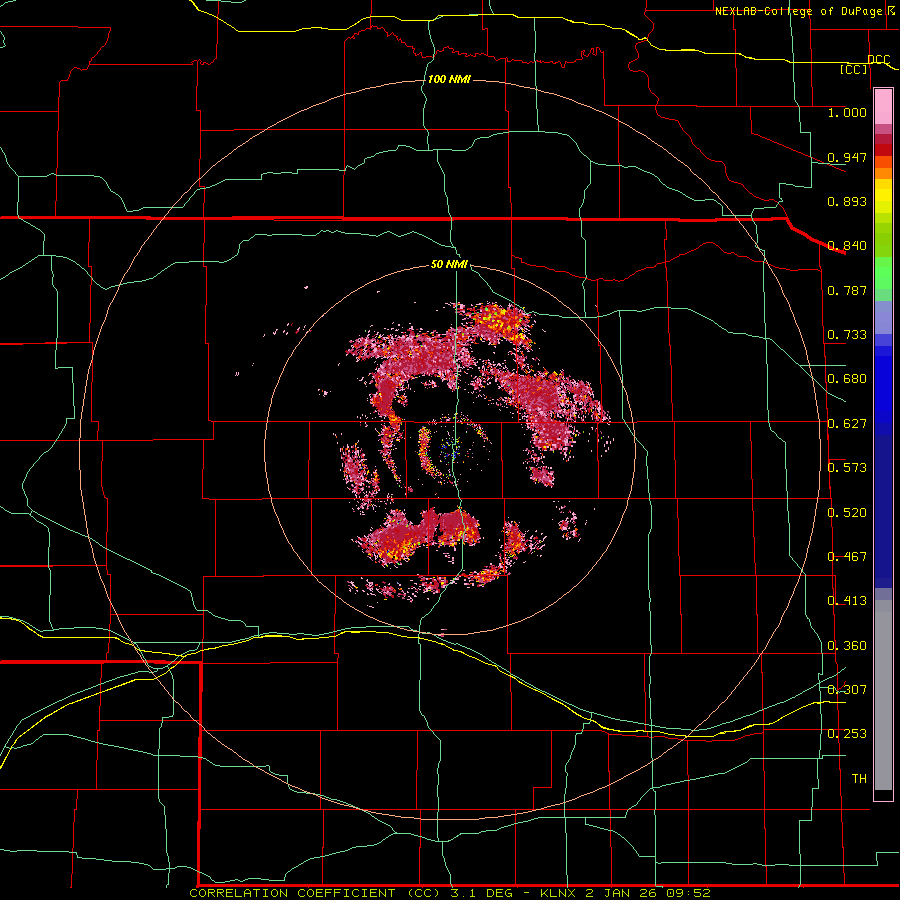Click the radar site center inside the rings
The height and width of the screenshot is (900, 900).
[x=451, y=449]
